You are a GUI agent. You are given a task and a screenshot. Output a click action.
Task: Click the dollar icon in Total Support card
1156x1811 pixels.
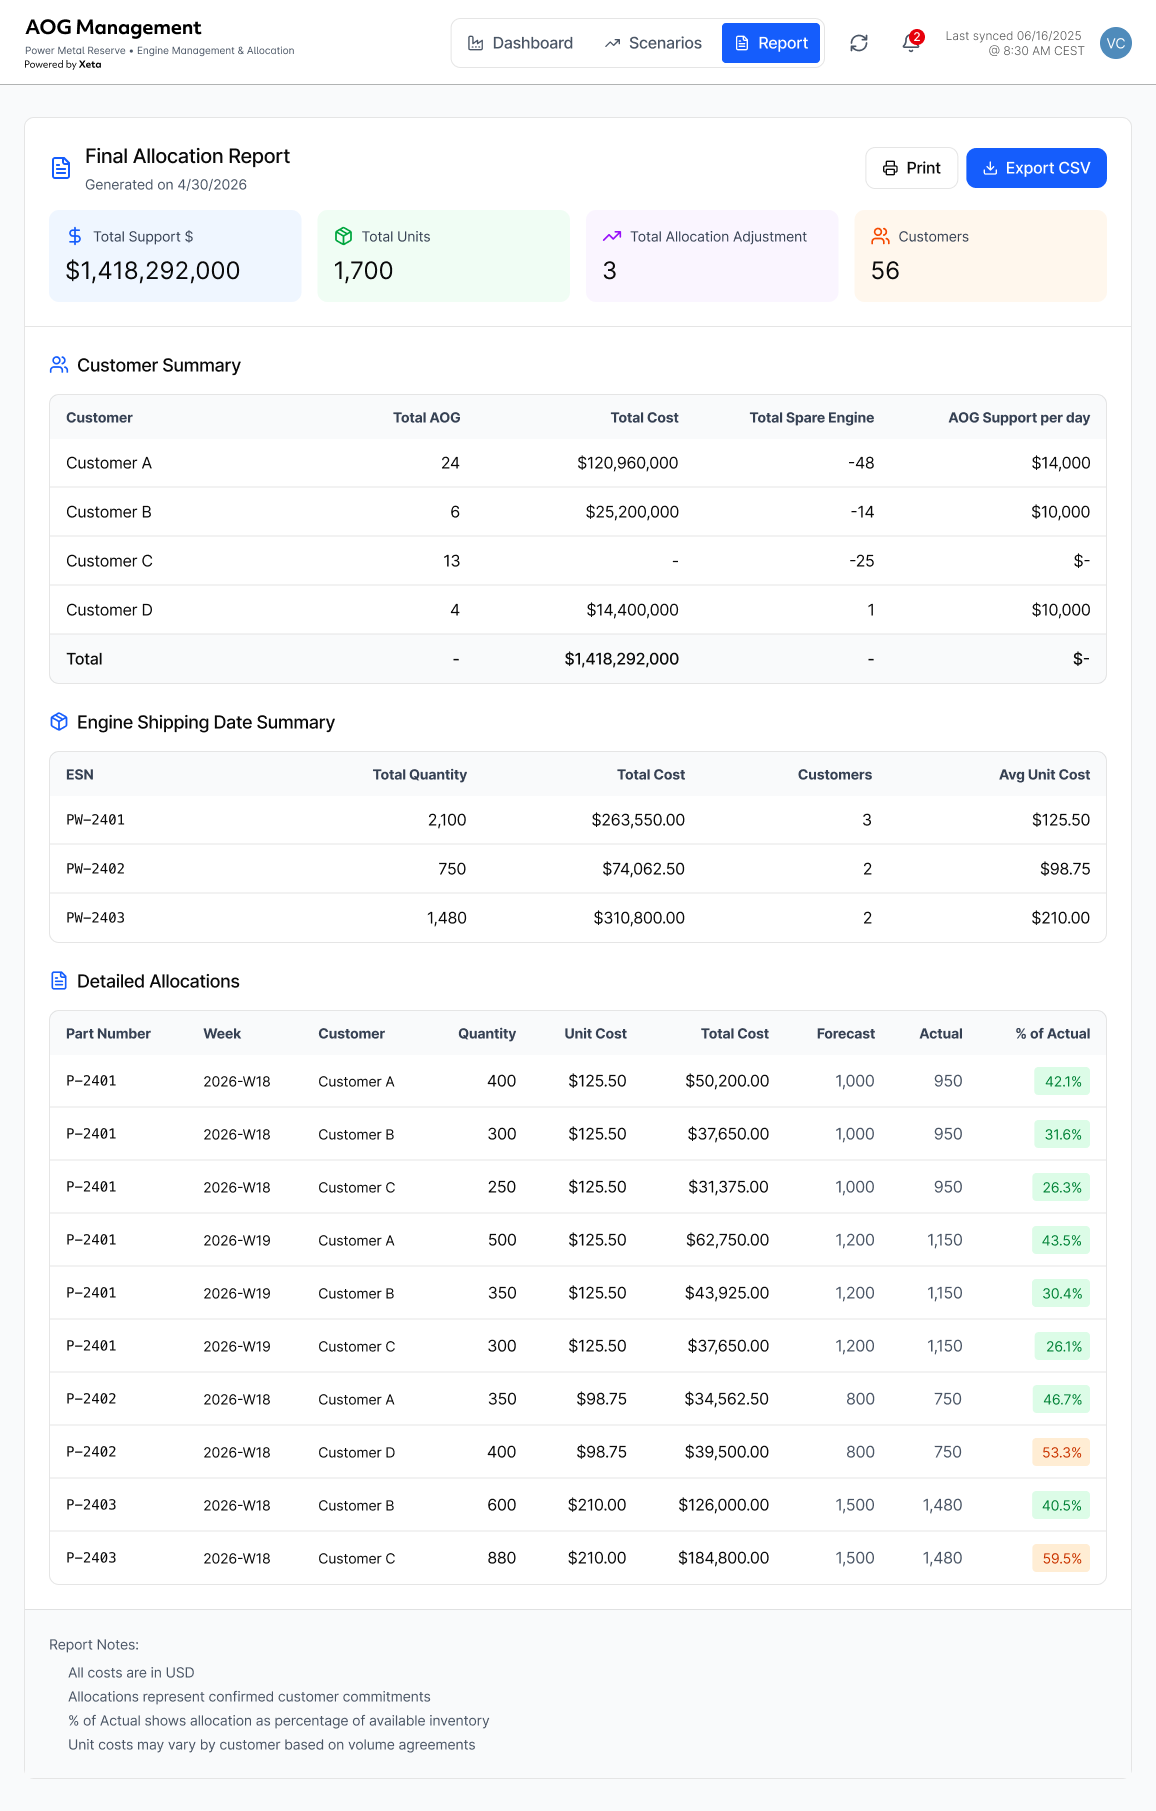pyautogui.click(x=75, y=236)
